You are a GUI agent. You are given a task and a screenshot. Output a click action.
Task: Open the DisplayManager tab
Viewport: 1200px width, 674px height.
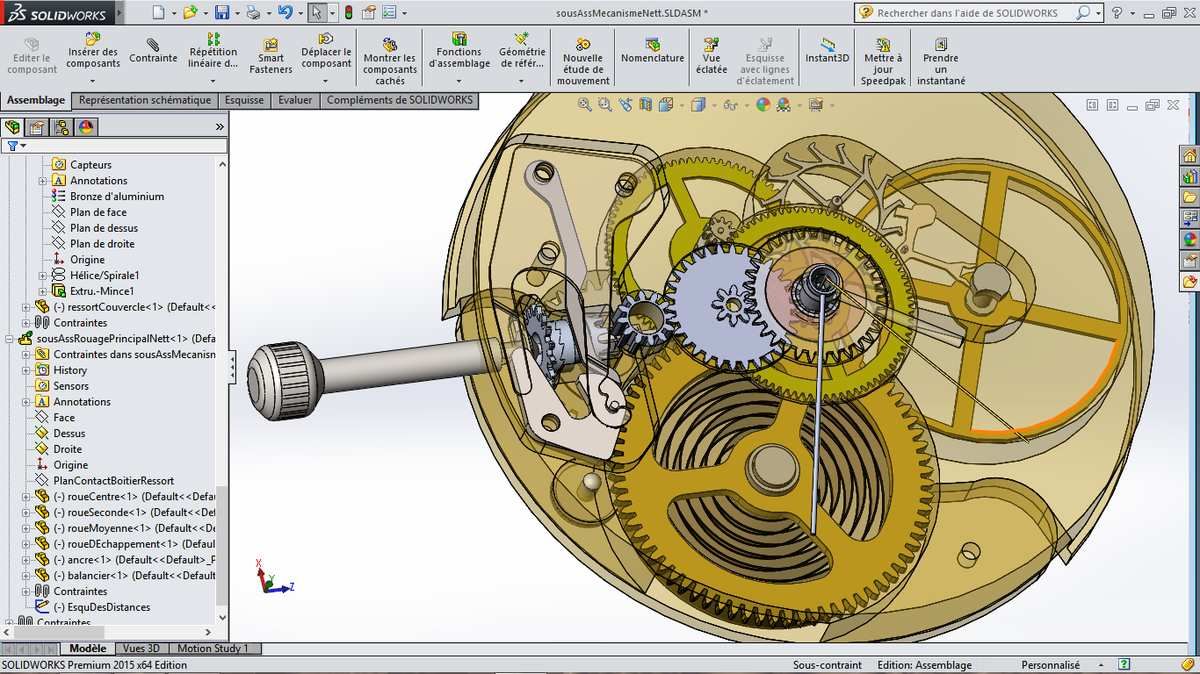pos(86,127)
